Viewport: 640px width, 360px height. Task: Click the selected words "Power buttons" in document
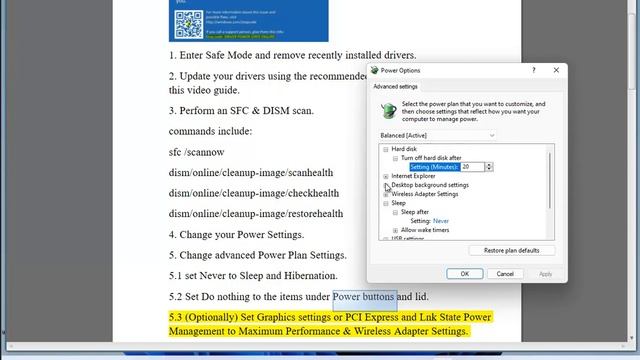point(364,297)
